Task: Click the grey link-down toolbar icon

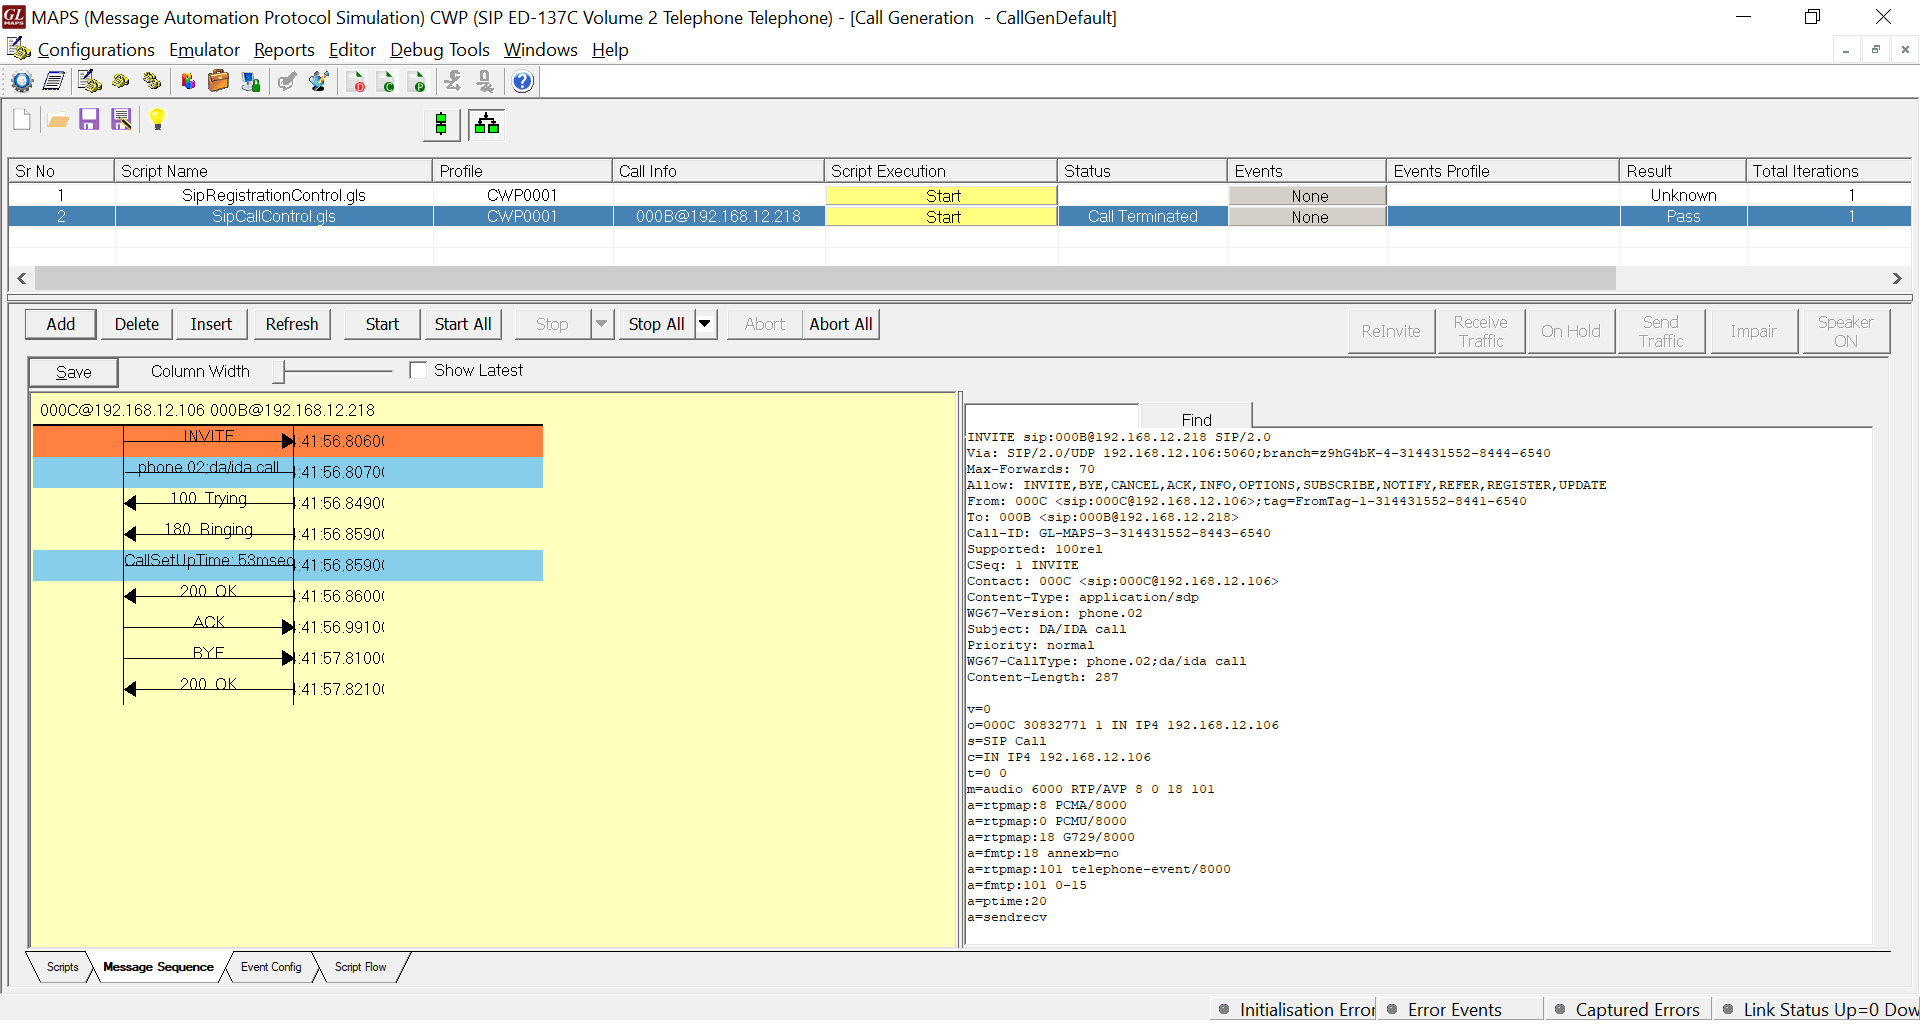Action: 485,82
